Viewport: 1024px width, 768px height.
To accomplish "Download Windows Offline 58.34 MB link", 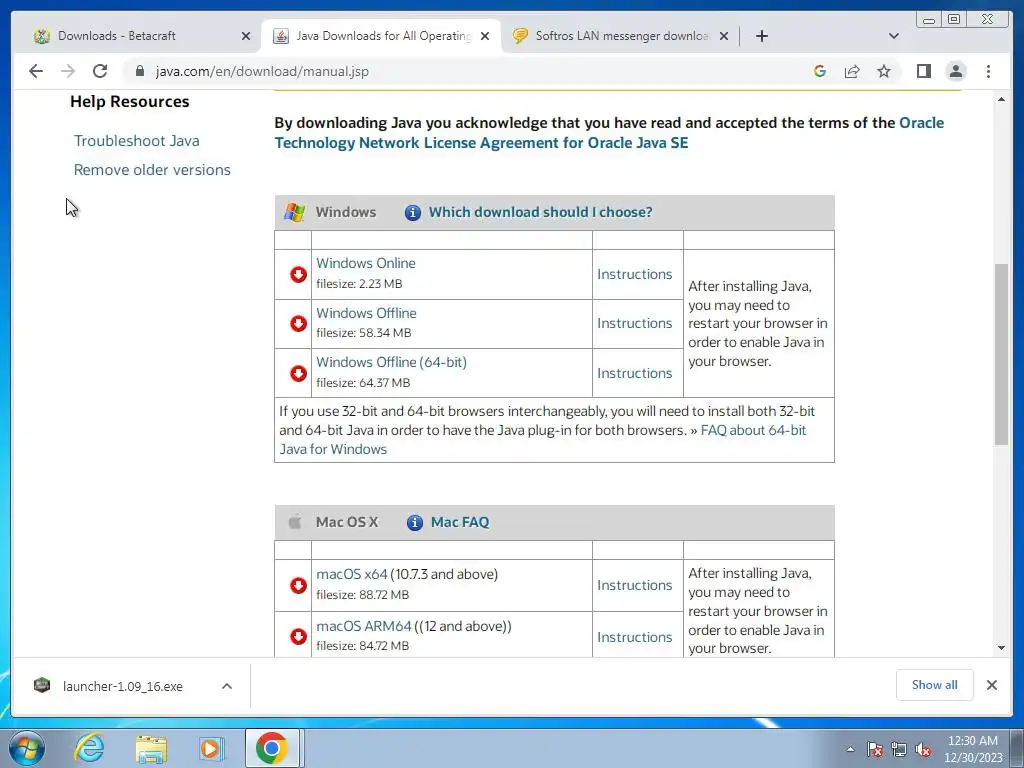I will (x=366, y=313).
